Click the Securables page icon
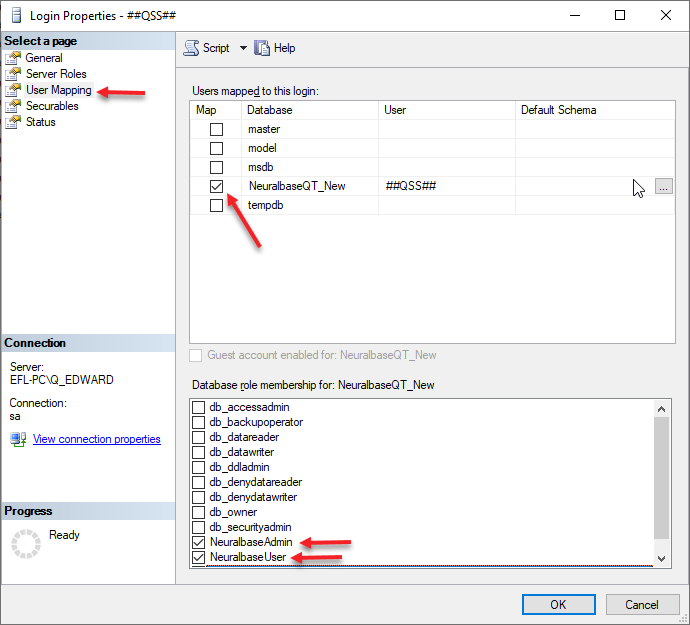This screenshot has height=625, width=690. point(13,106)
